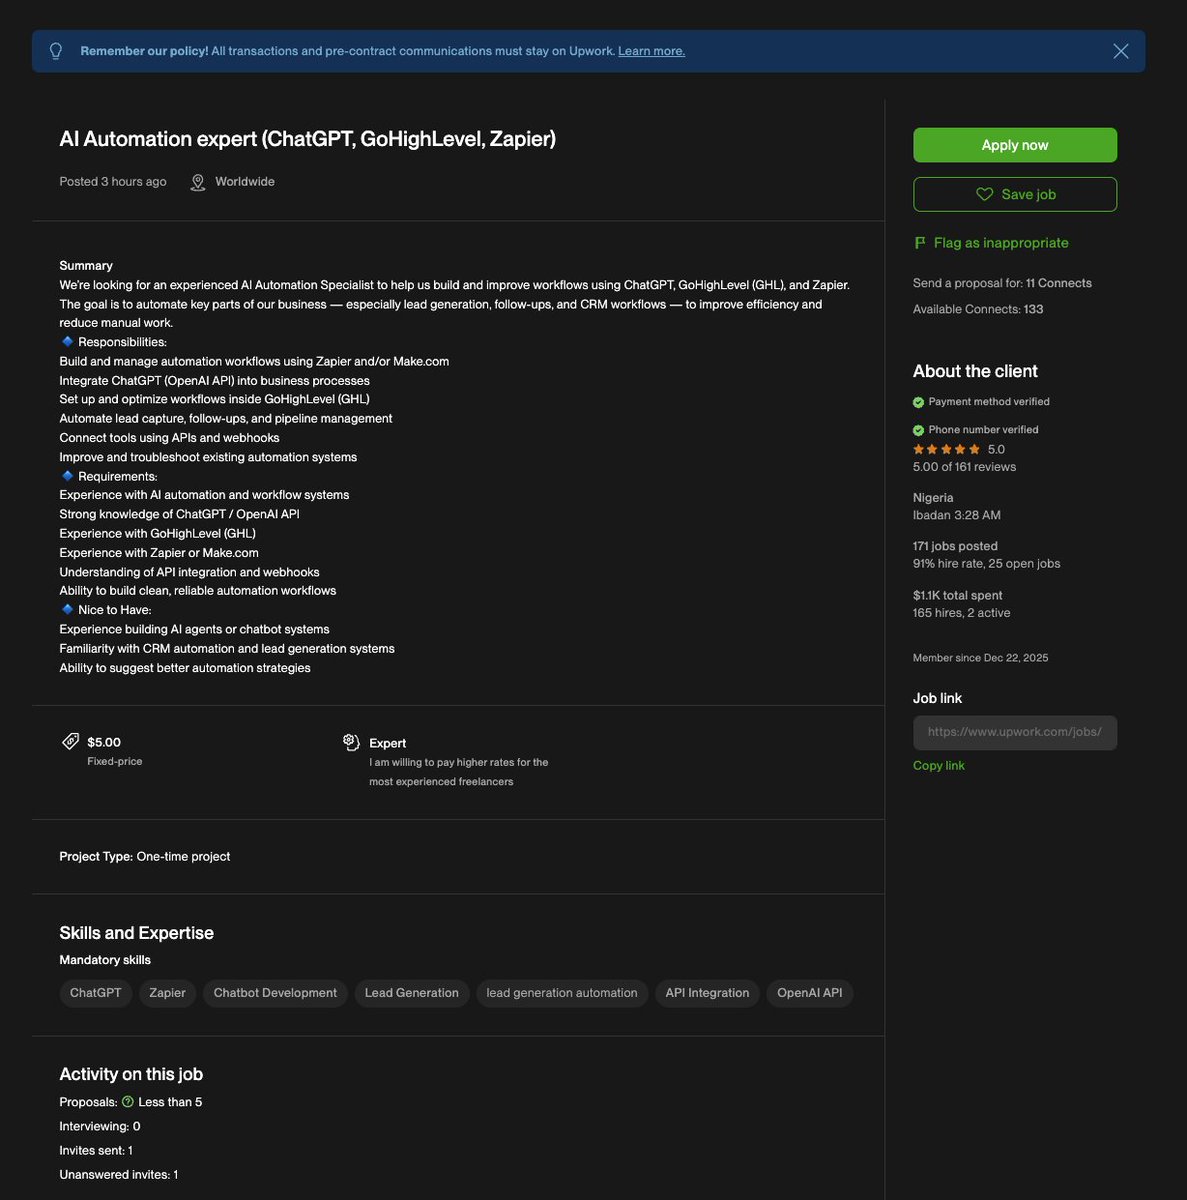The width and height of the screenshot is (1187, 1200).
Task: Select the lead generation automation skill tag
Action: [x=562, y=993]
